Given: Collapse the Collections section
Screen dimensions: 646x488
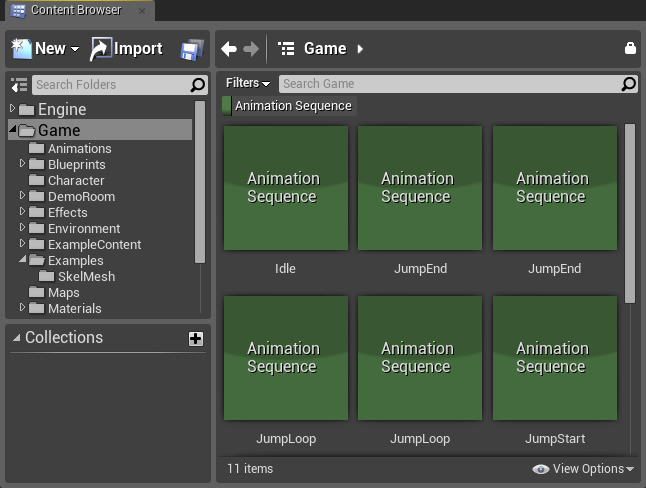Looking at the screenshot, I should pyautogui.click(x=16, y=338).
